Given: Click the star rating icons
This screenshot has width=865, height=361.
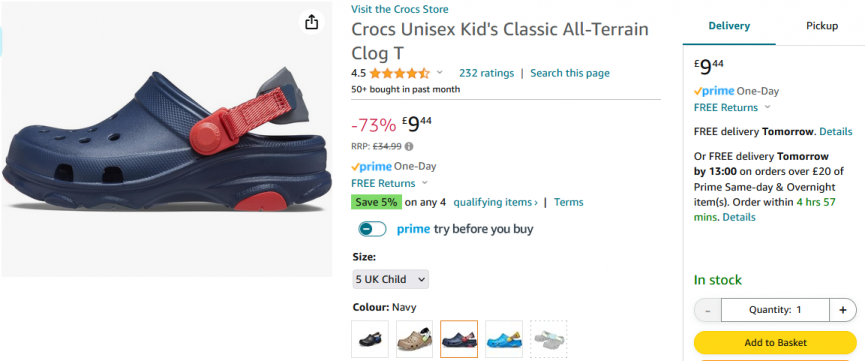Looking at the screenshot, I should (x=399, y=73).
